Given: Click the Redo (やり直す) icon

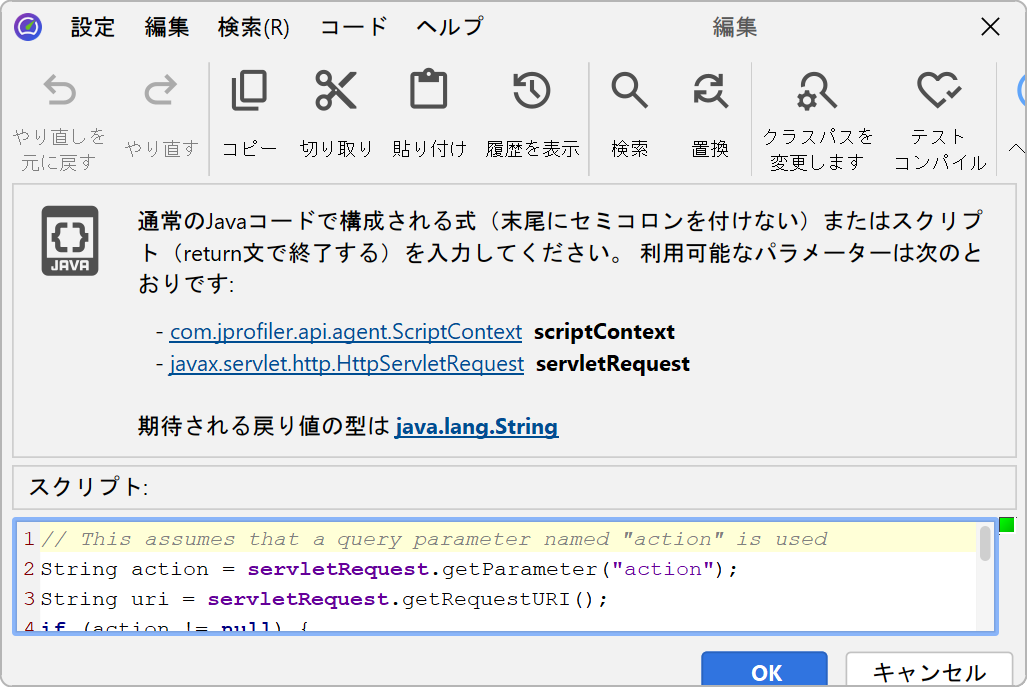Looking at the screenshot, I should (161, 93).
